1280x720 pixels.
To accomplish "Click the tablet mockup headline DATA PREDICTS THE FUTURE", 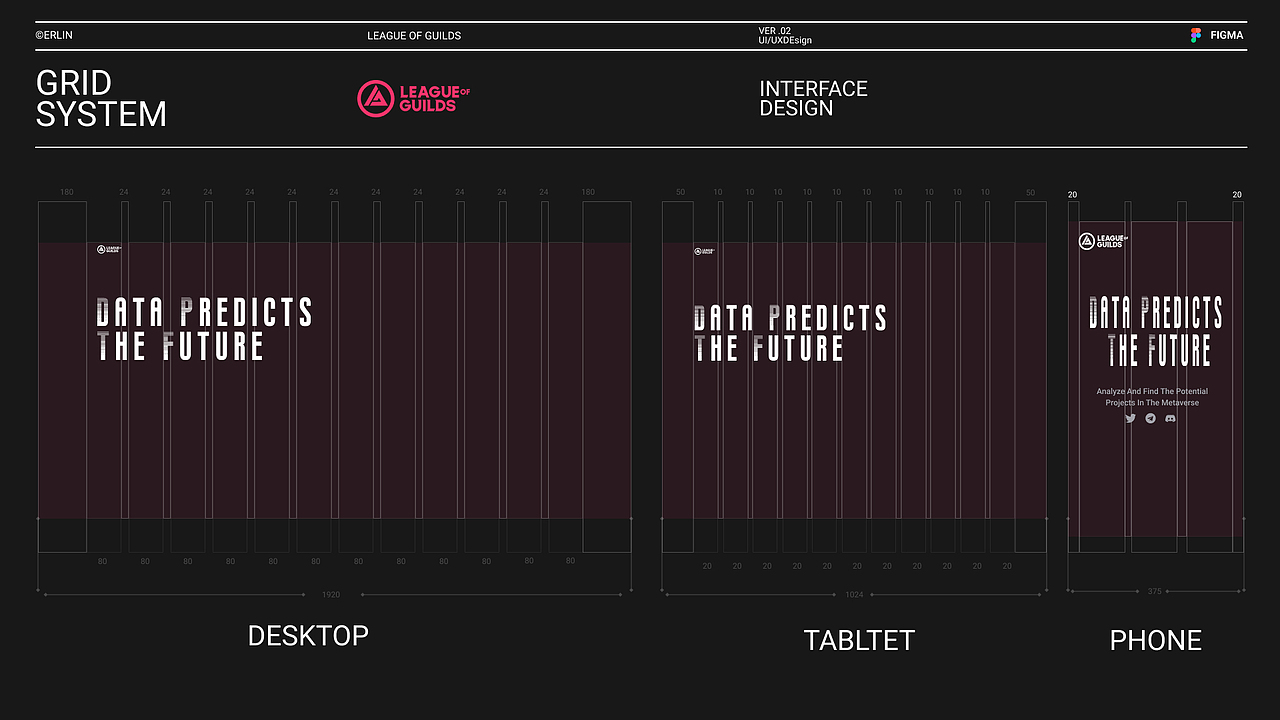I will pyautogui.click(x=790, y=333).
